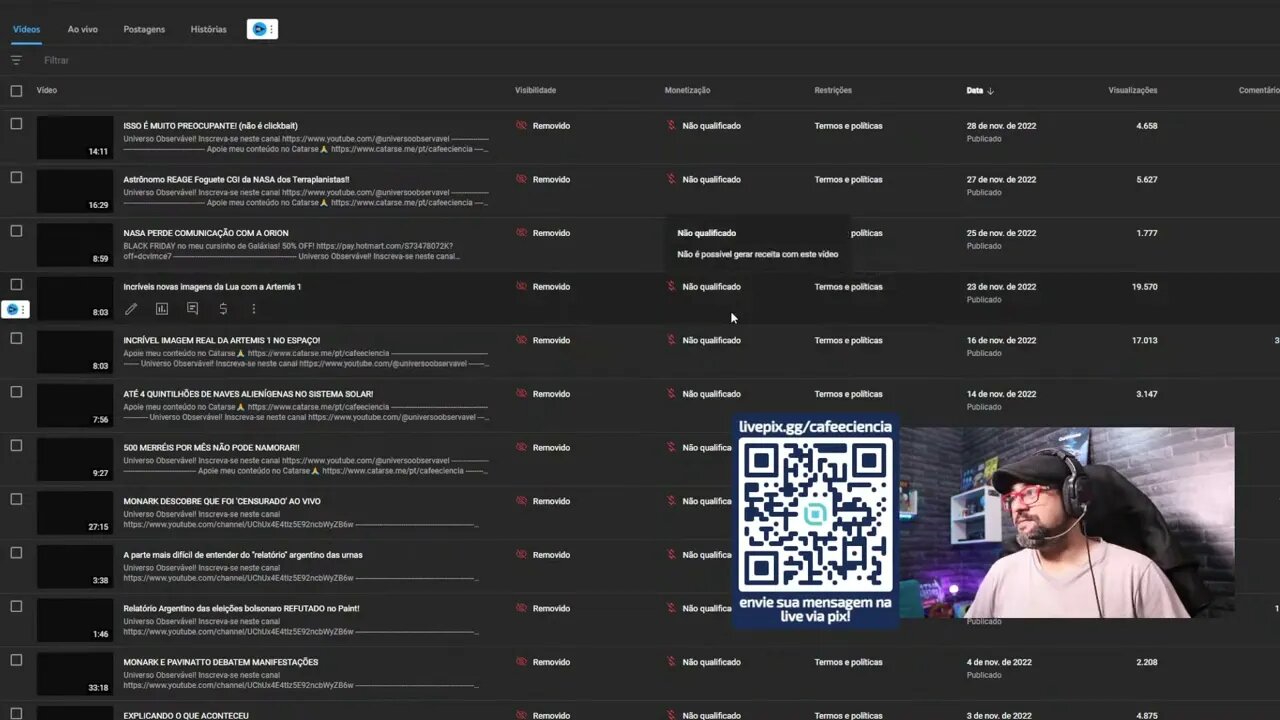Click crossed-dollar icon for INCRÍVEL IMAGEM REAL row
The width and height of the screenshot is (1280, 720).
click(672, 340)
